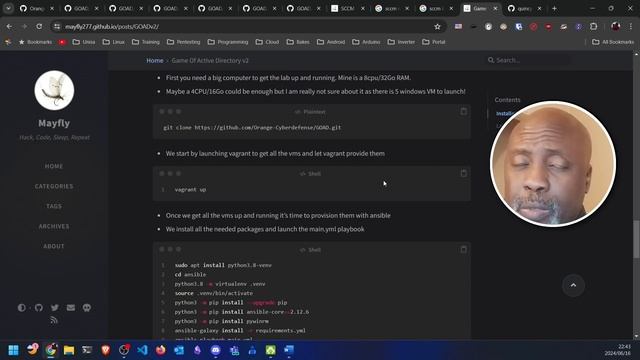Open the taskbar clock and date
The height and width of the screenshot is (360, 640).
[618, 350]
